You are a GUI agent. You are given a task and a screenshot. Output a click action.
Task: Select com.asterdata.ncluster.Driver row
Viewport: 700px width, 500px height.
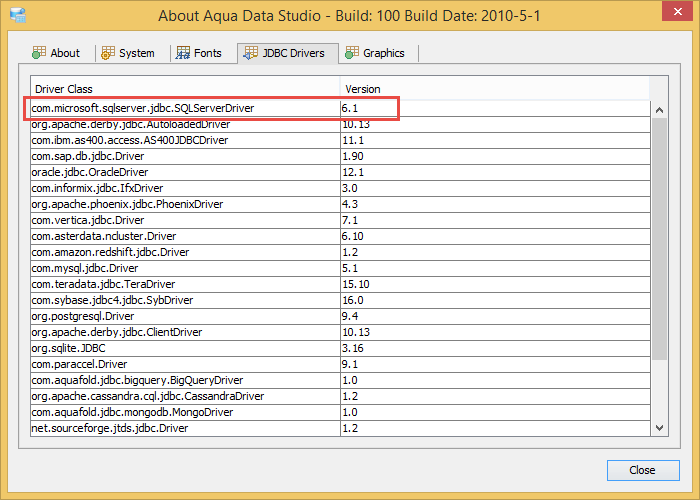(340, 236)
